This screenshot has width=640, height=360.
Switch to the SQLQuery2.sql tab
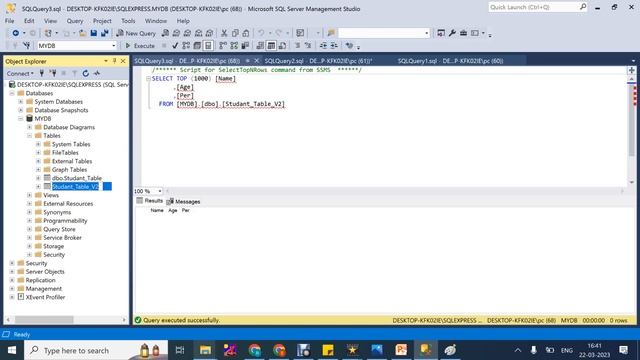point(318,61)
